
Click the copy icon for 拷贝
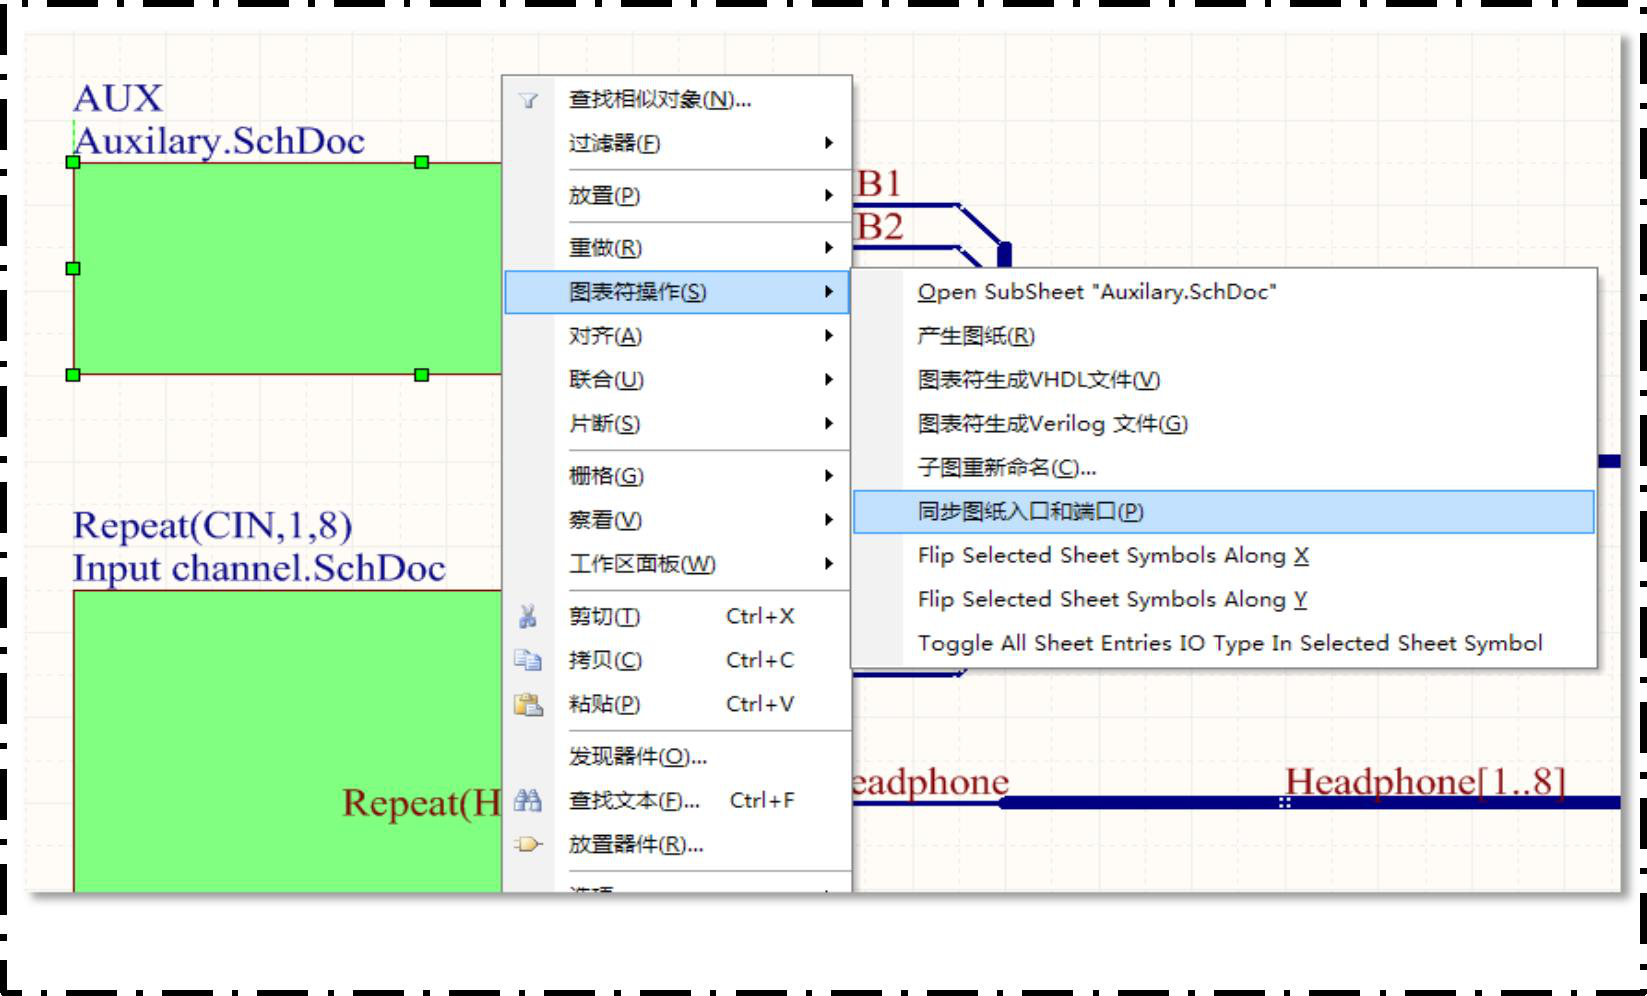[x=528, y=661]
